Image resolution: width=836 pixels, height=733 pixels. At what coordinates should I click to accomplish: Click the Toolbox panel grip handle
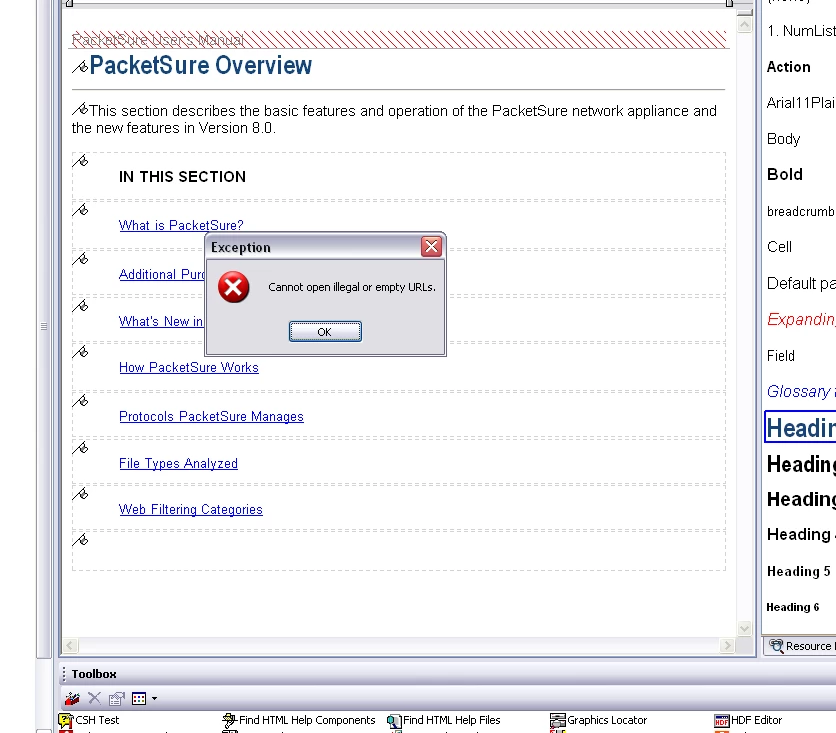coord(64,674)
